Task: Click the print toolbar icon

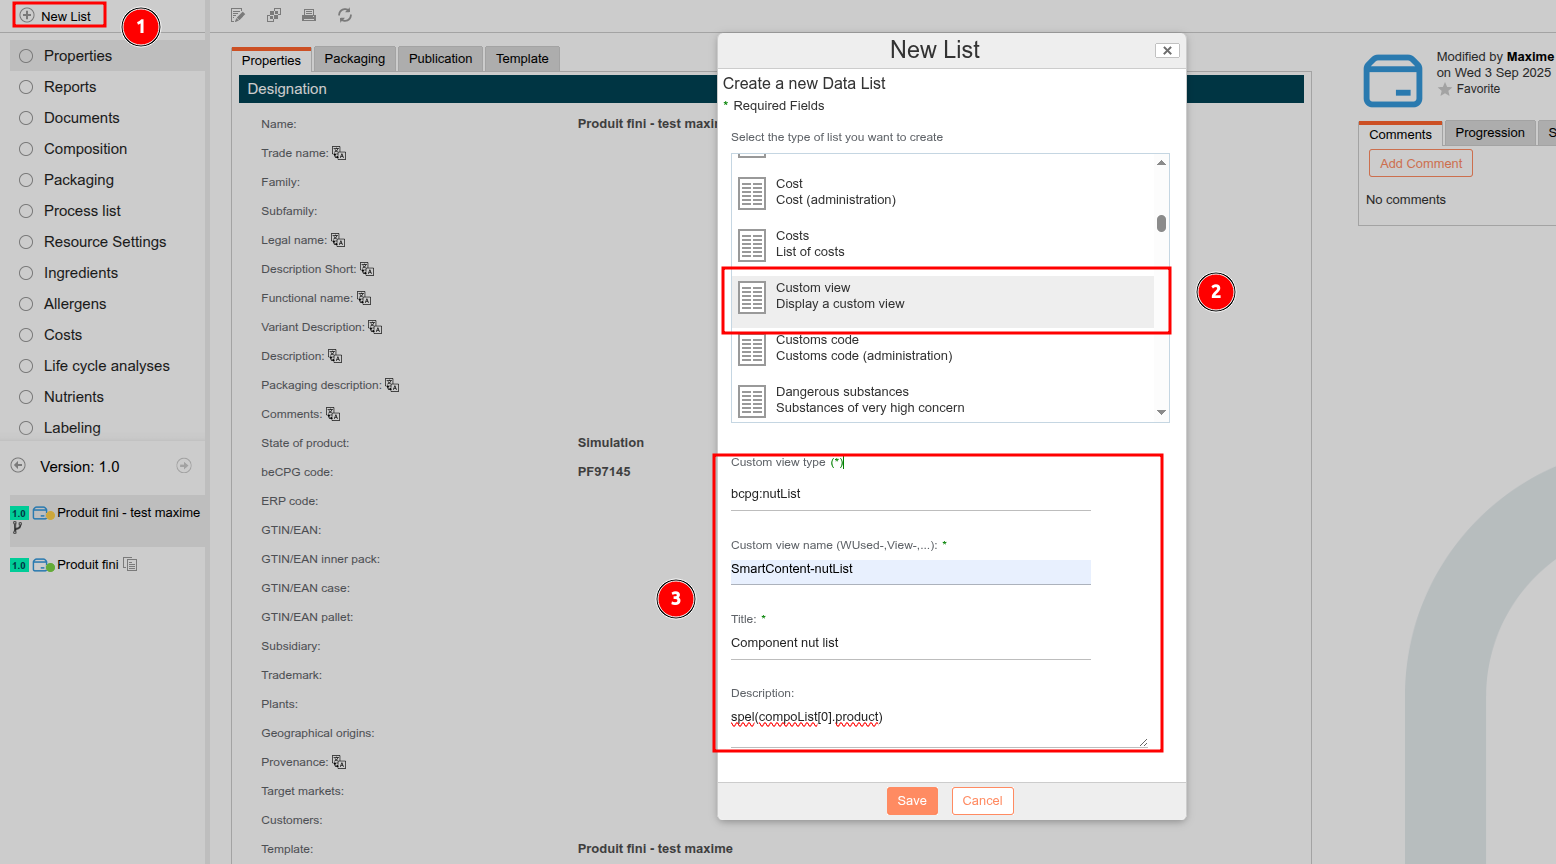Action: (x=309, y=15)
